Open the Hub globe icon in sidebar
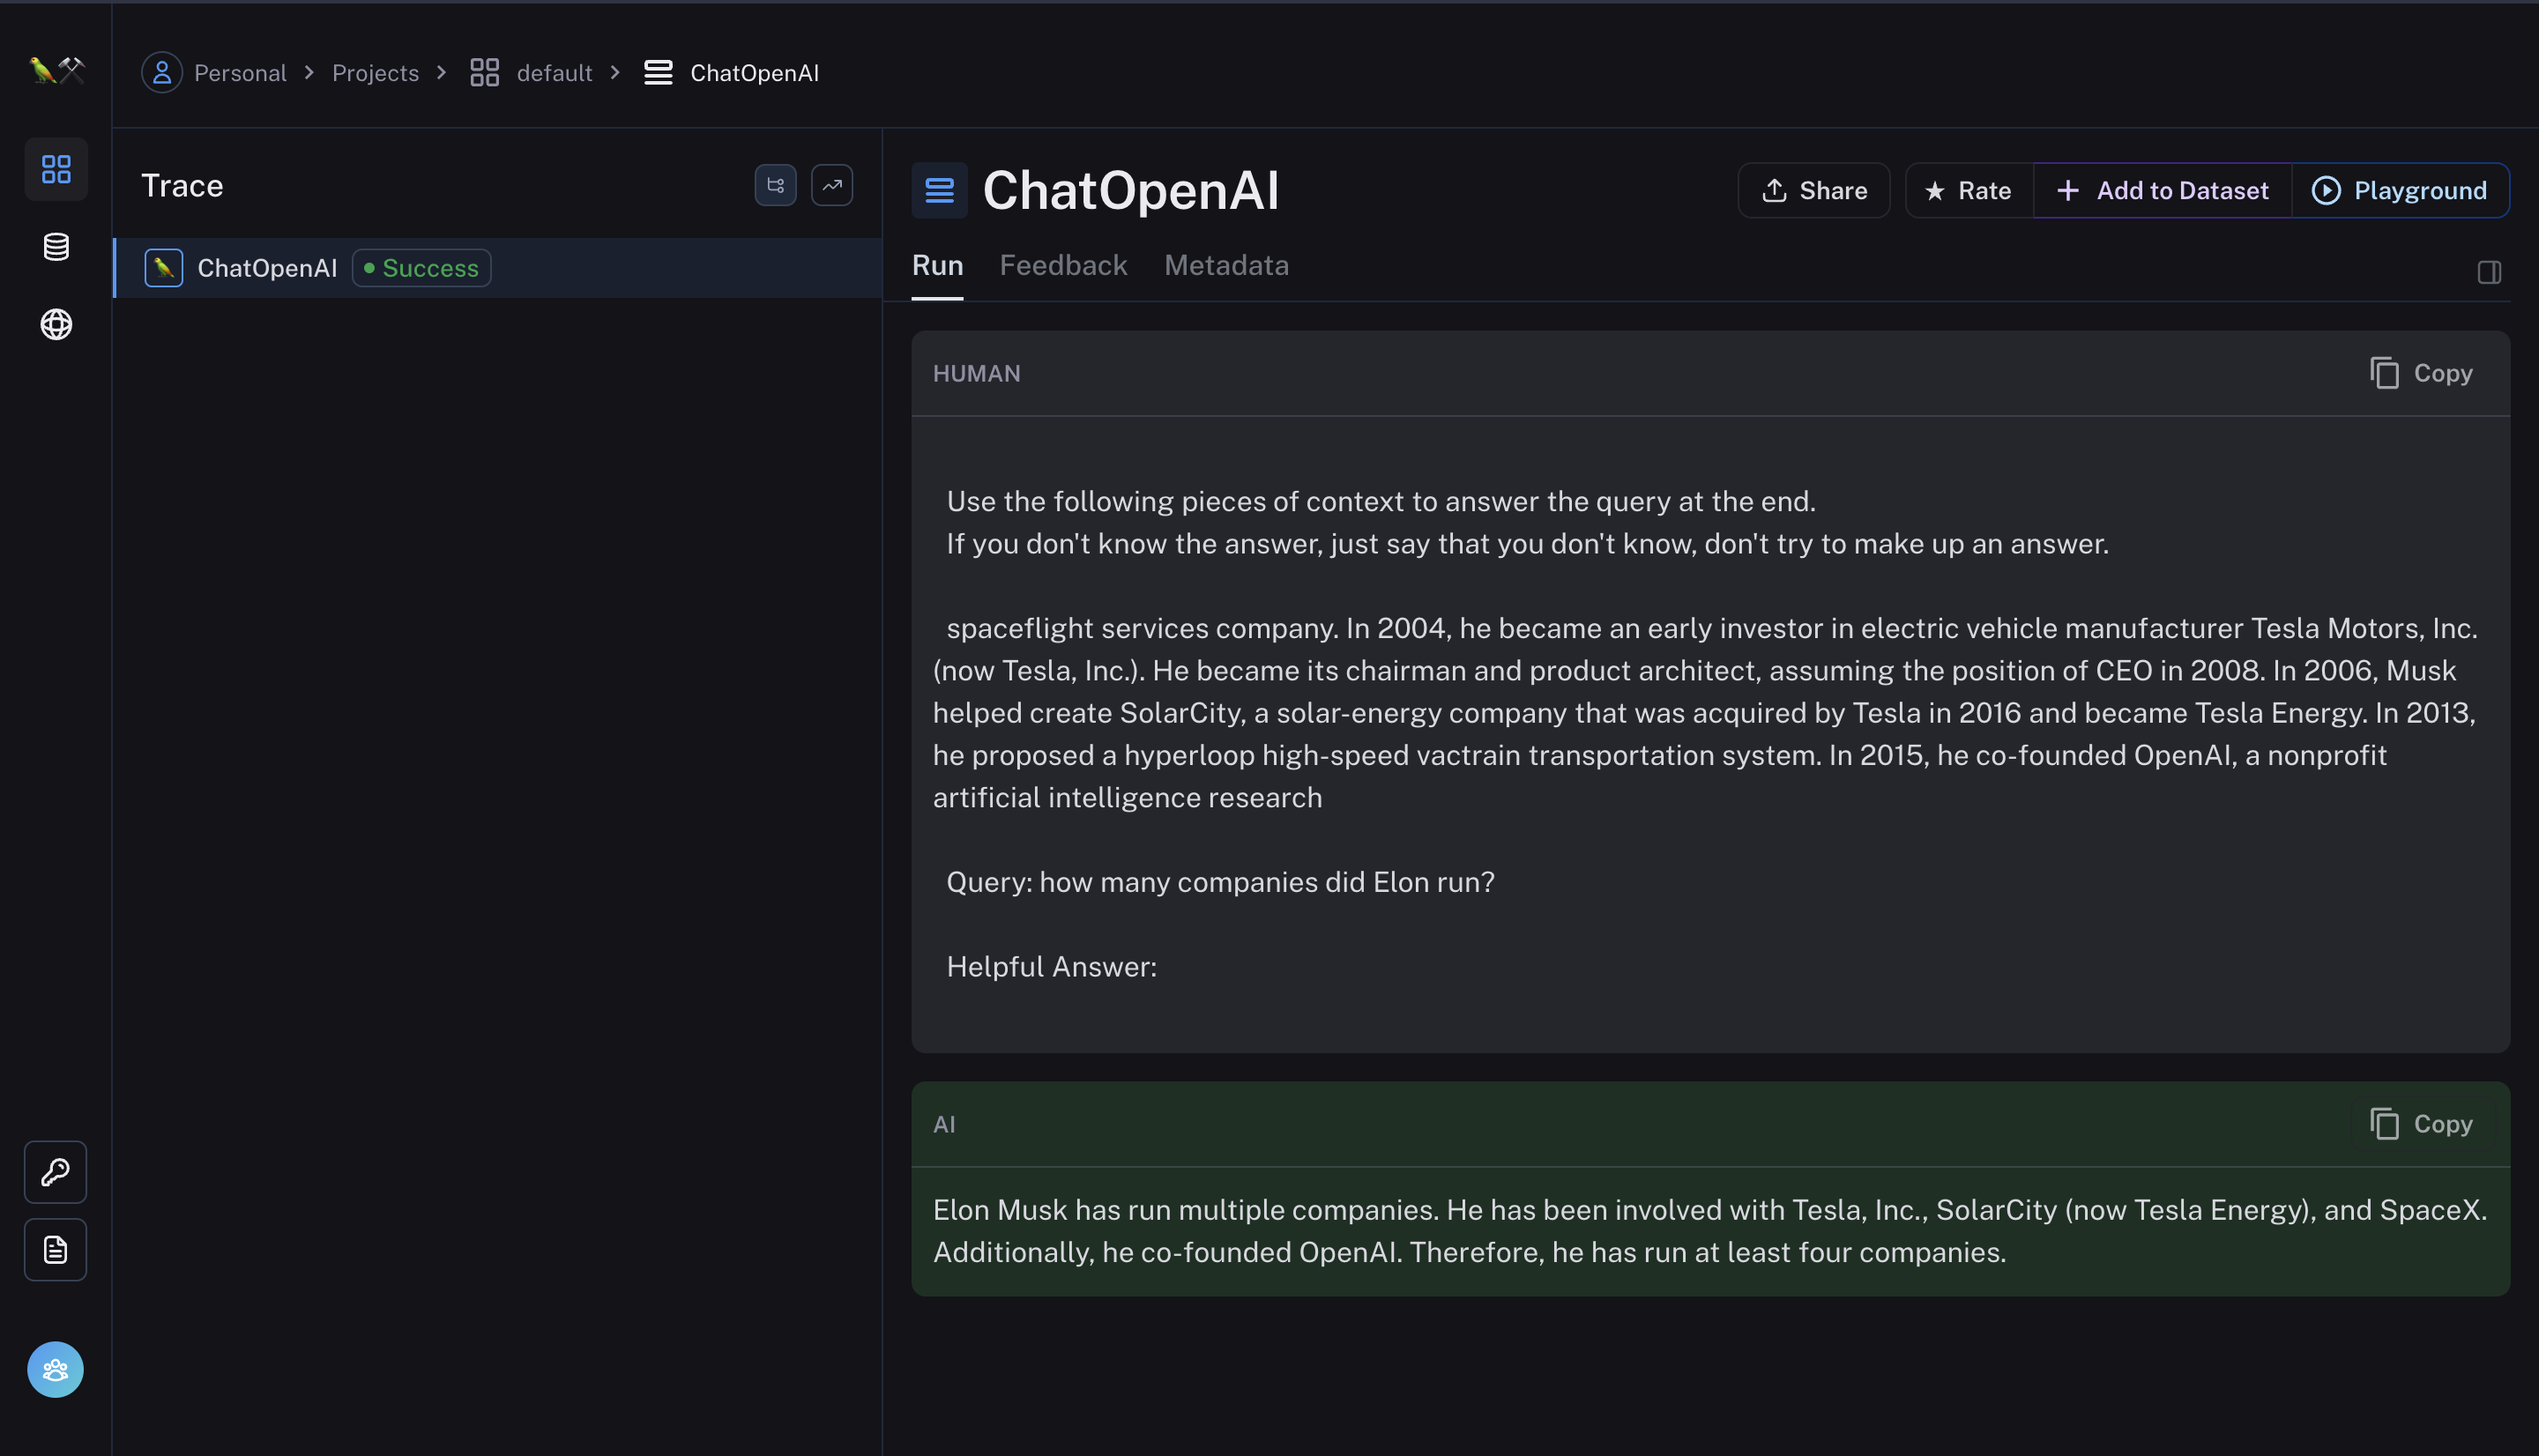 [x=56, y=324]
